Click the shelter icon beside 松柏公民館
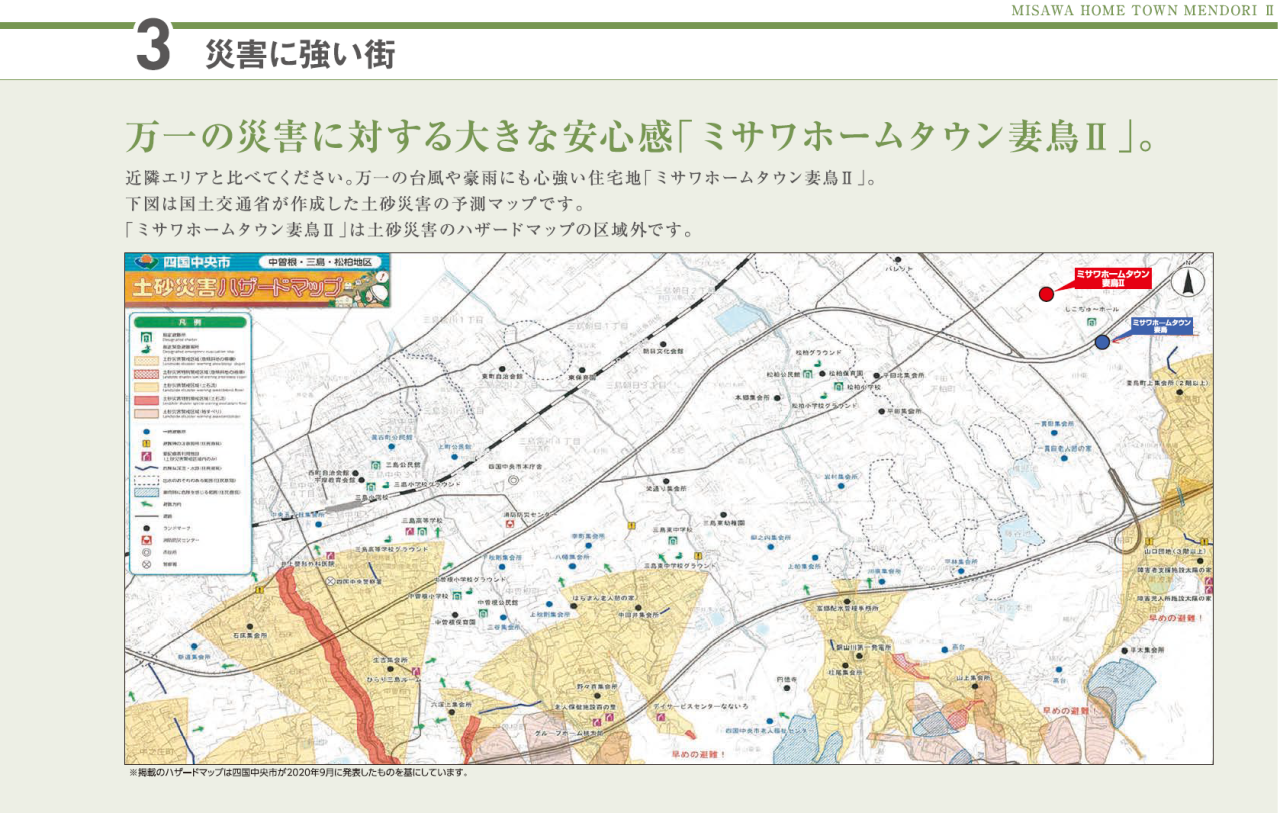Viewport: 1280px width, 813px height. 808,374
